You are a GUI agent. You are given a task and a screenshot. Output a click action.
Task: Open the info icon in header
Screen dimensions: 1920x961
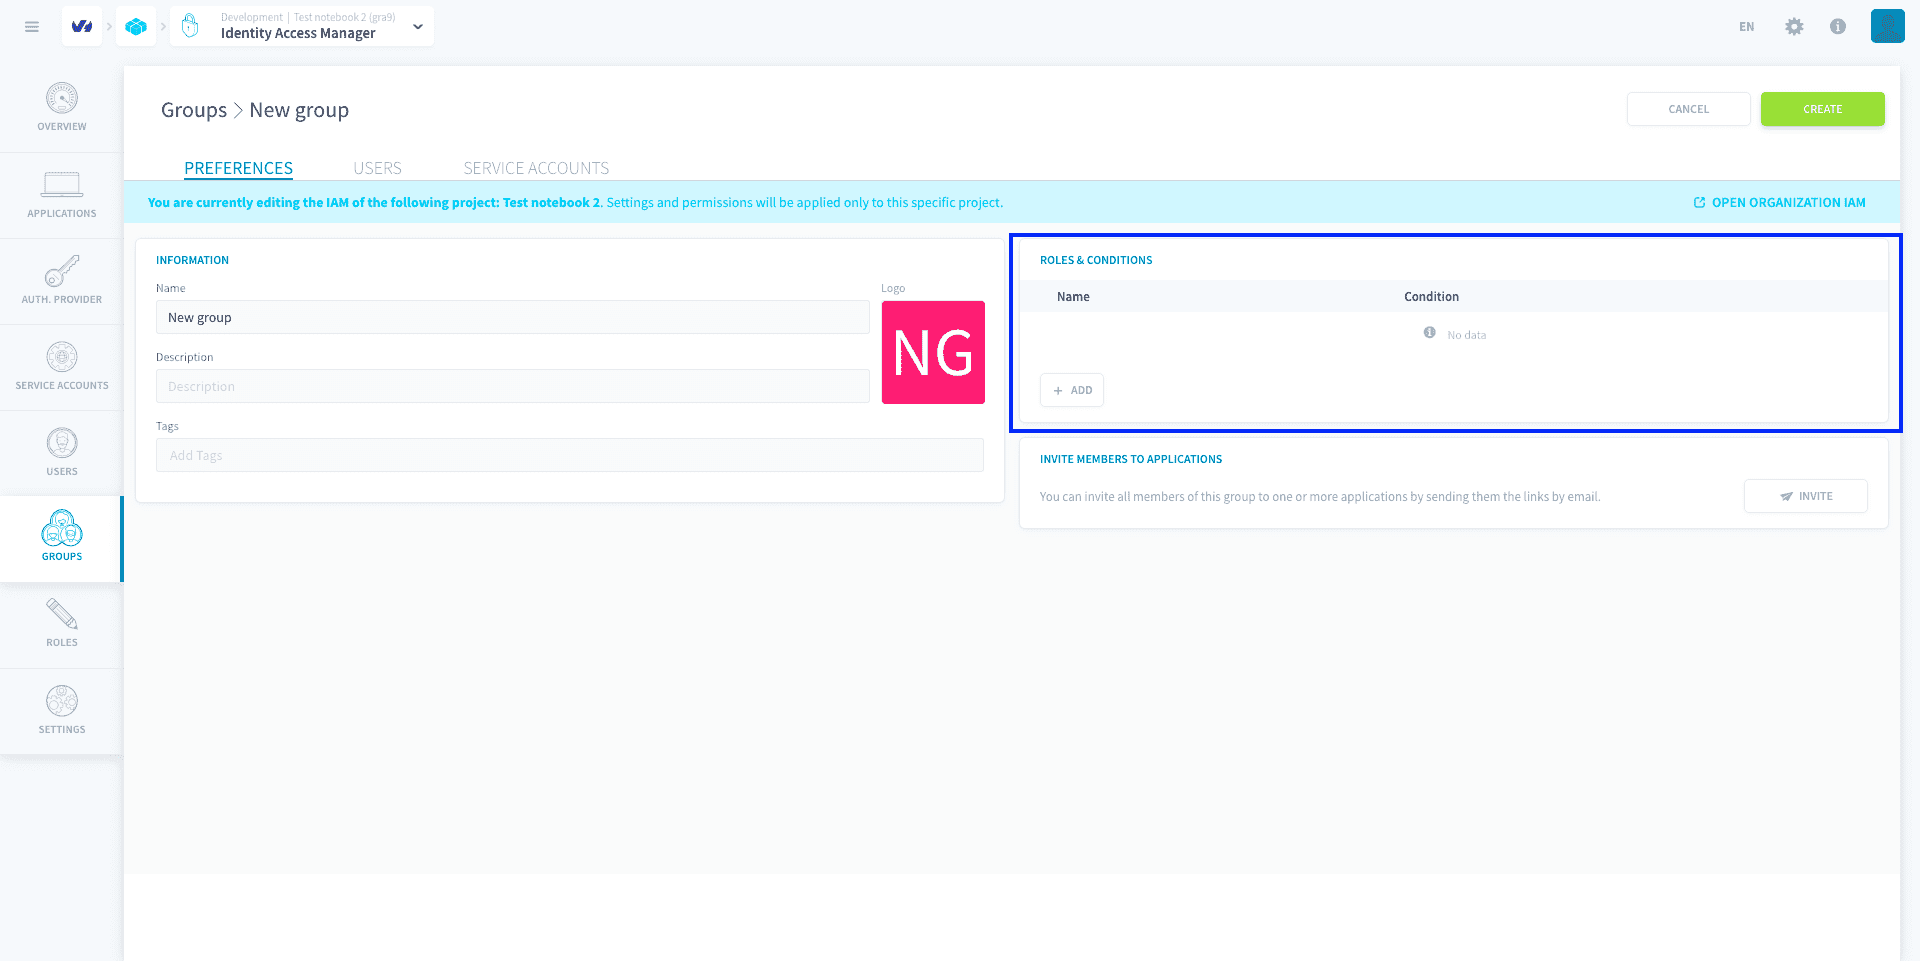[x=1838, y=27]
